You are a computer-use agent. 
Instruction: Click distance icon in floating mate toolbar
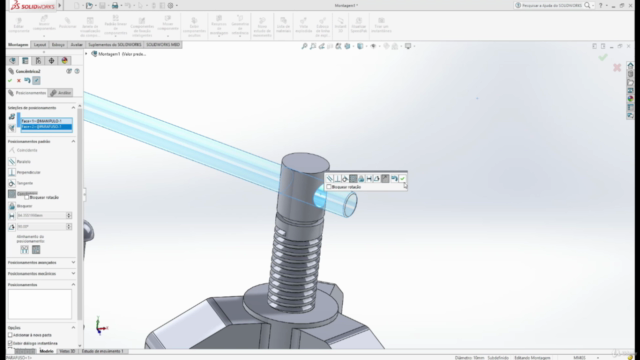pyautogui.click(x=369, y=178)
